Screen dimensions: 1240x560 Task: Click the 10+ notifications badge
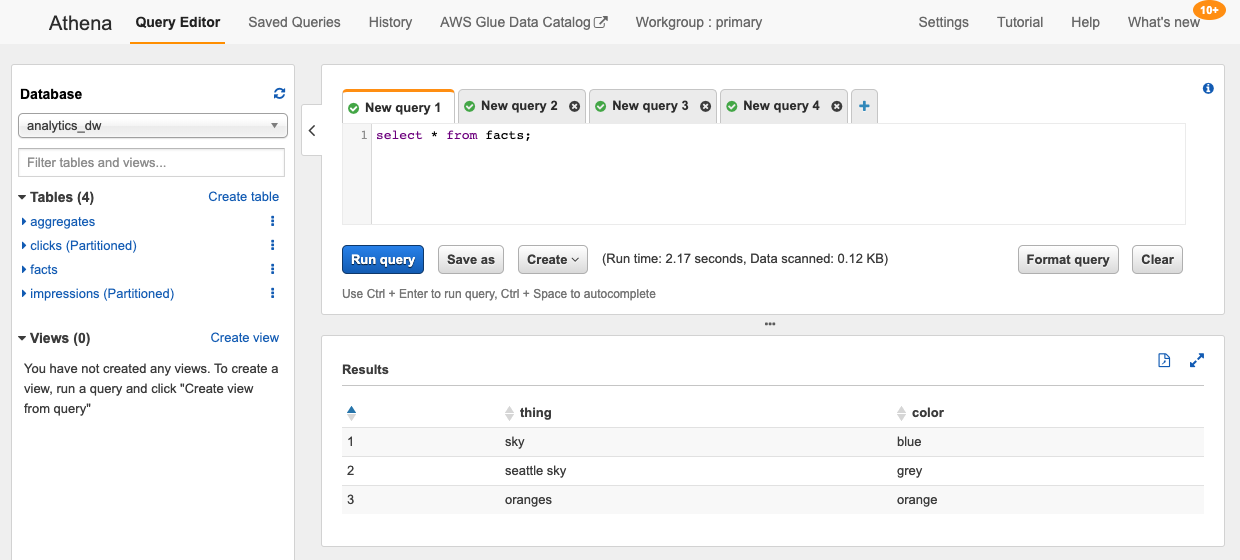coord(1210,10)
